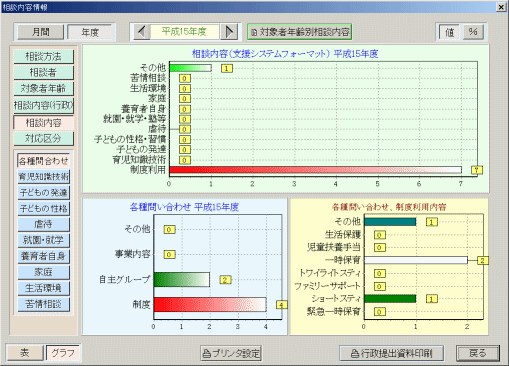The height and width of the screenshot is (366, 509).
Task: Open 対象者年齢別相談内容 report
Action: pos(300,32)
